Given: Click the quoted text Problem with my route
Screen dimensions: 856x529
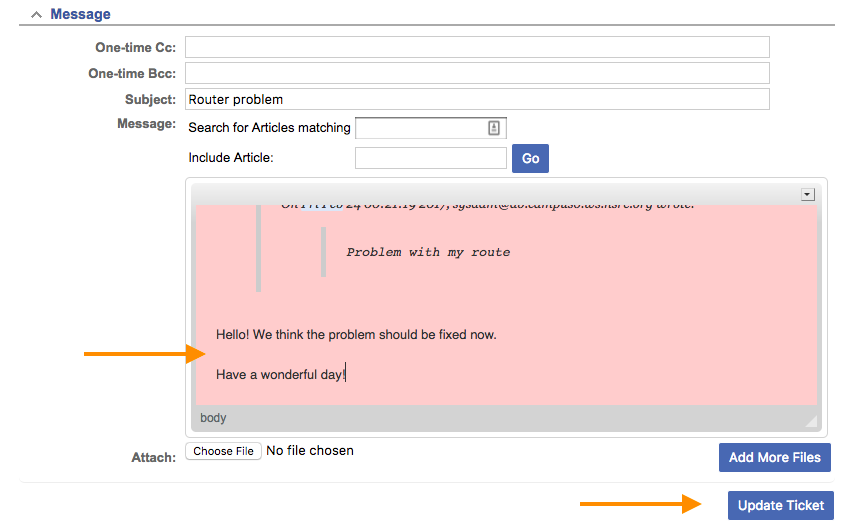Looking at the screenshot, I should (x=428, y=252).
